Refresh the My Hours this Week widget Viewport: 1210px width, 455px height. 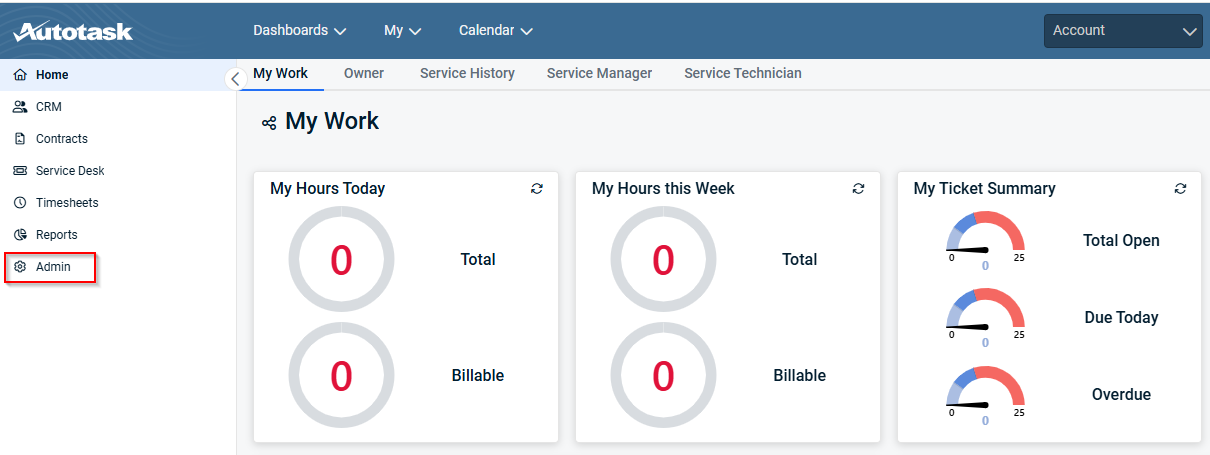click(x=858, y=188)
